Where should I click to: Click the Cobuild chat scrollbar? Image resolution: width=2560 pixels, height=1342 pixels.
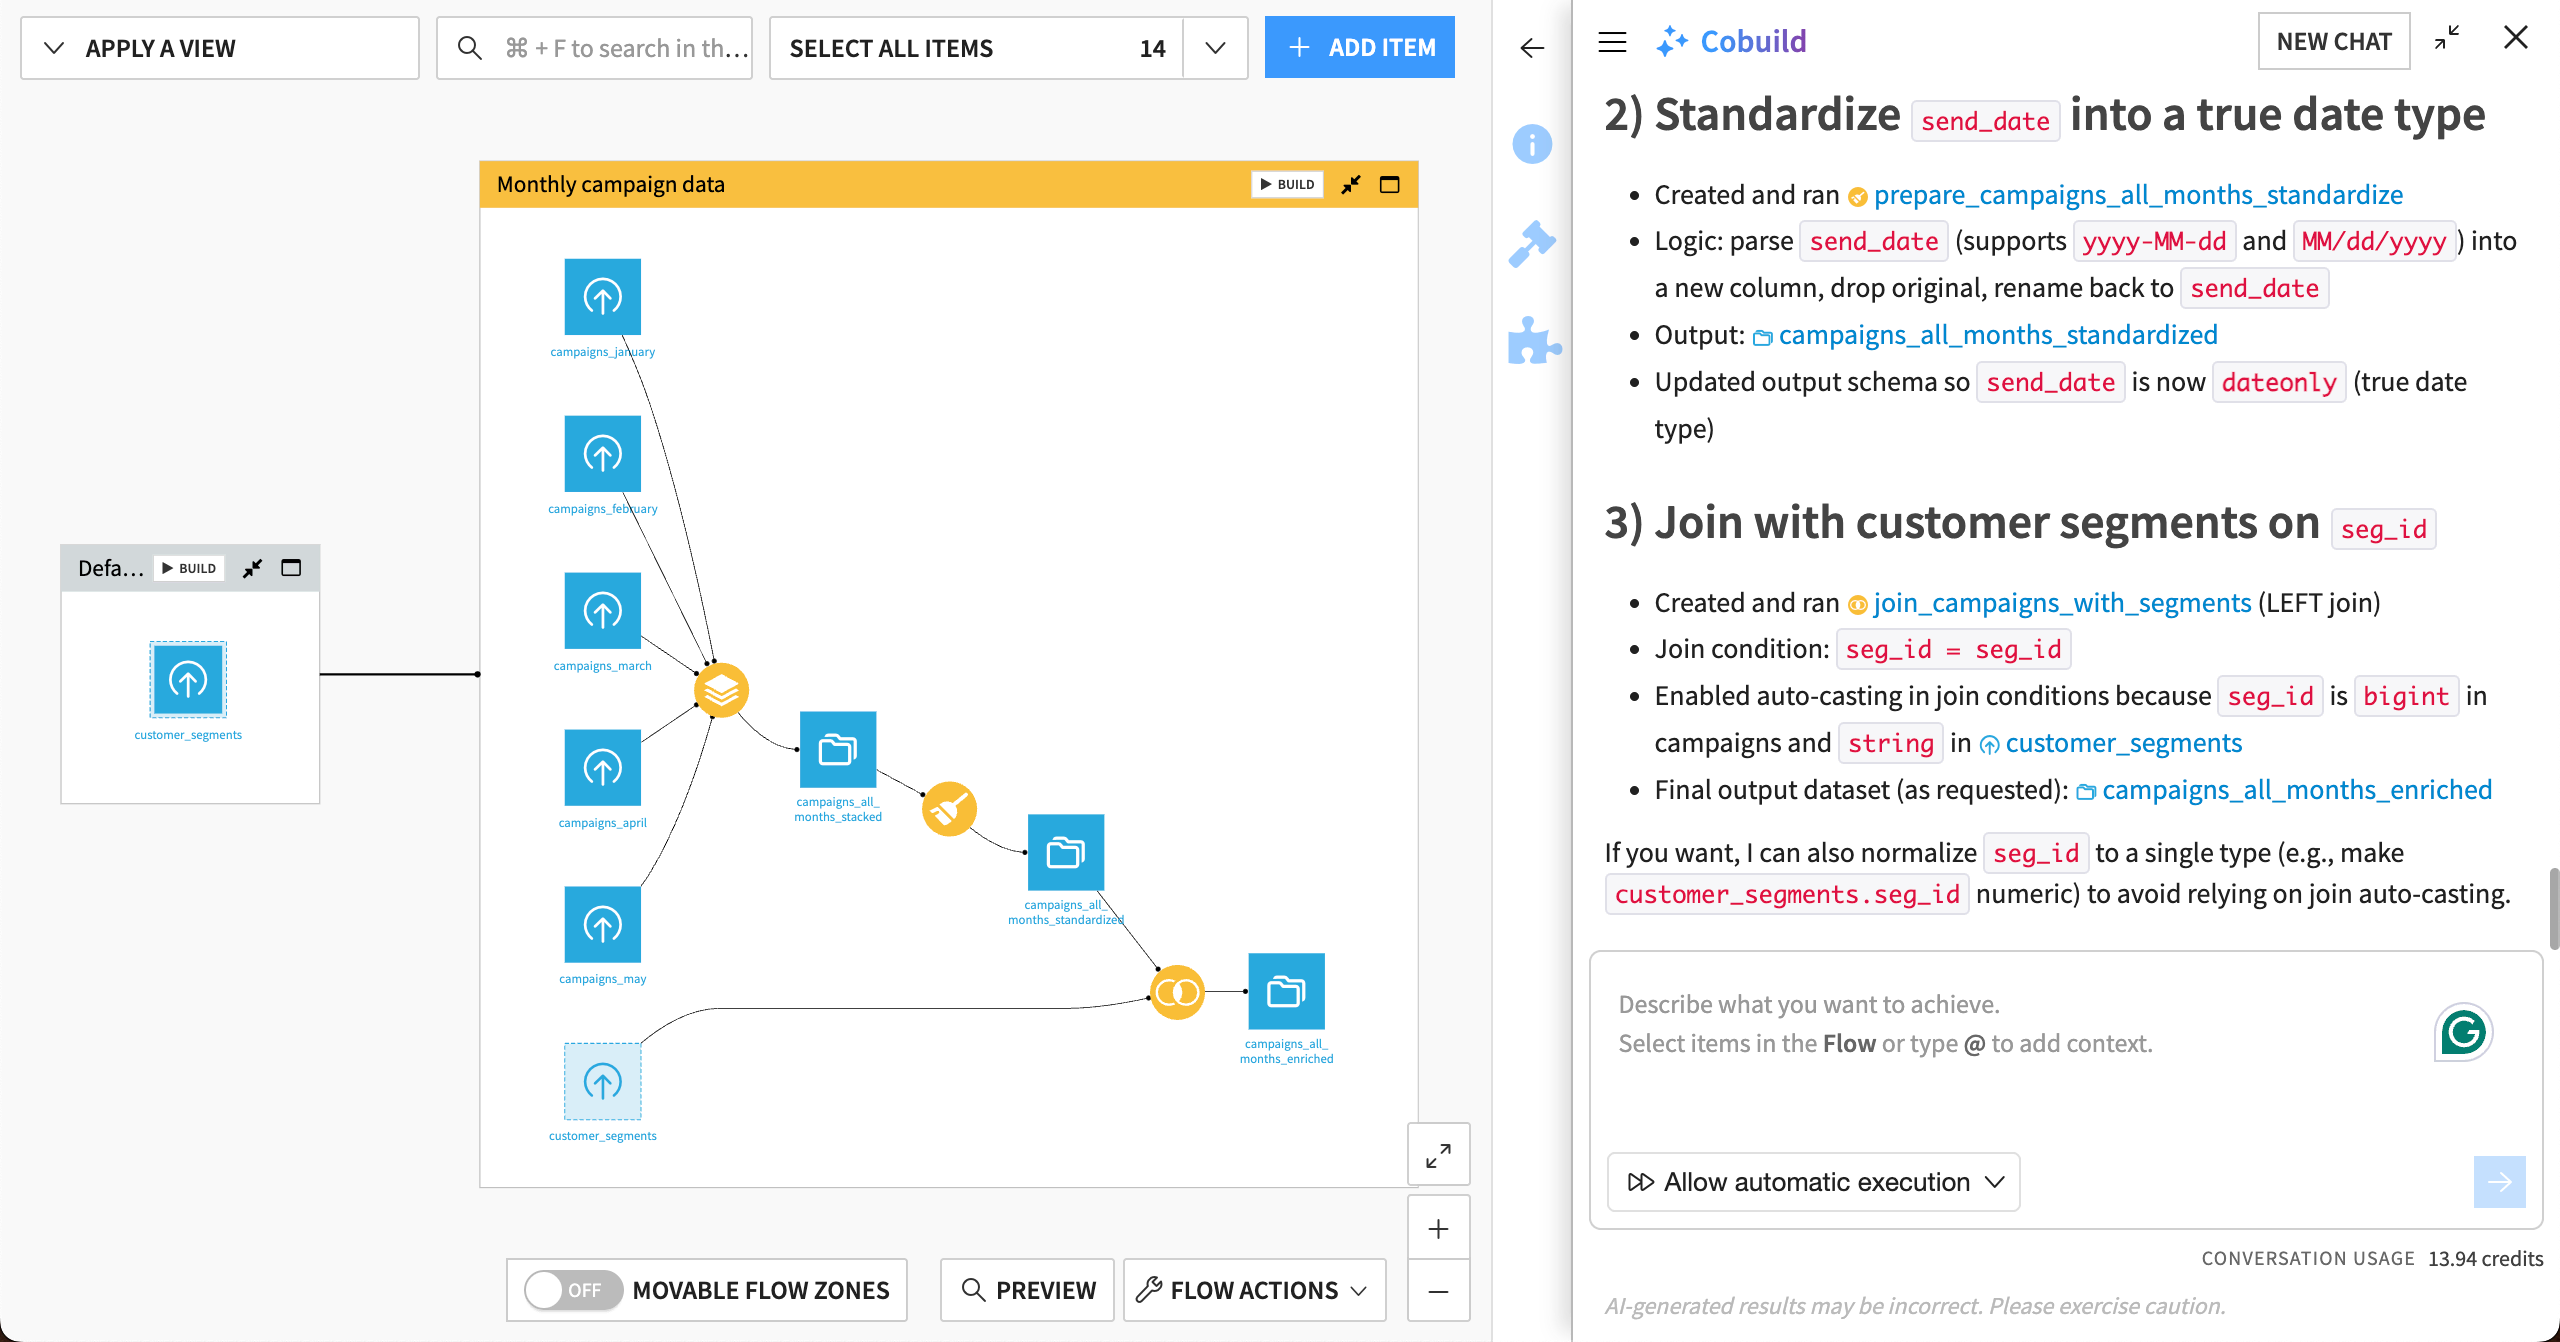[x=2554, y=908]
